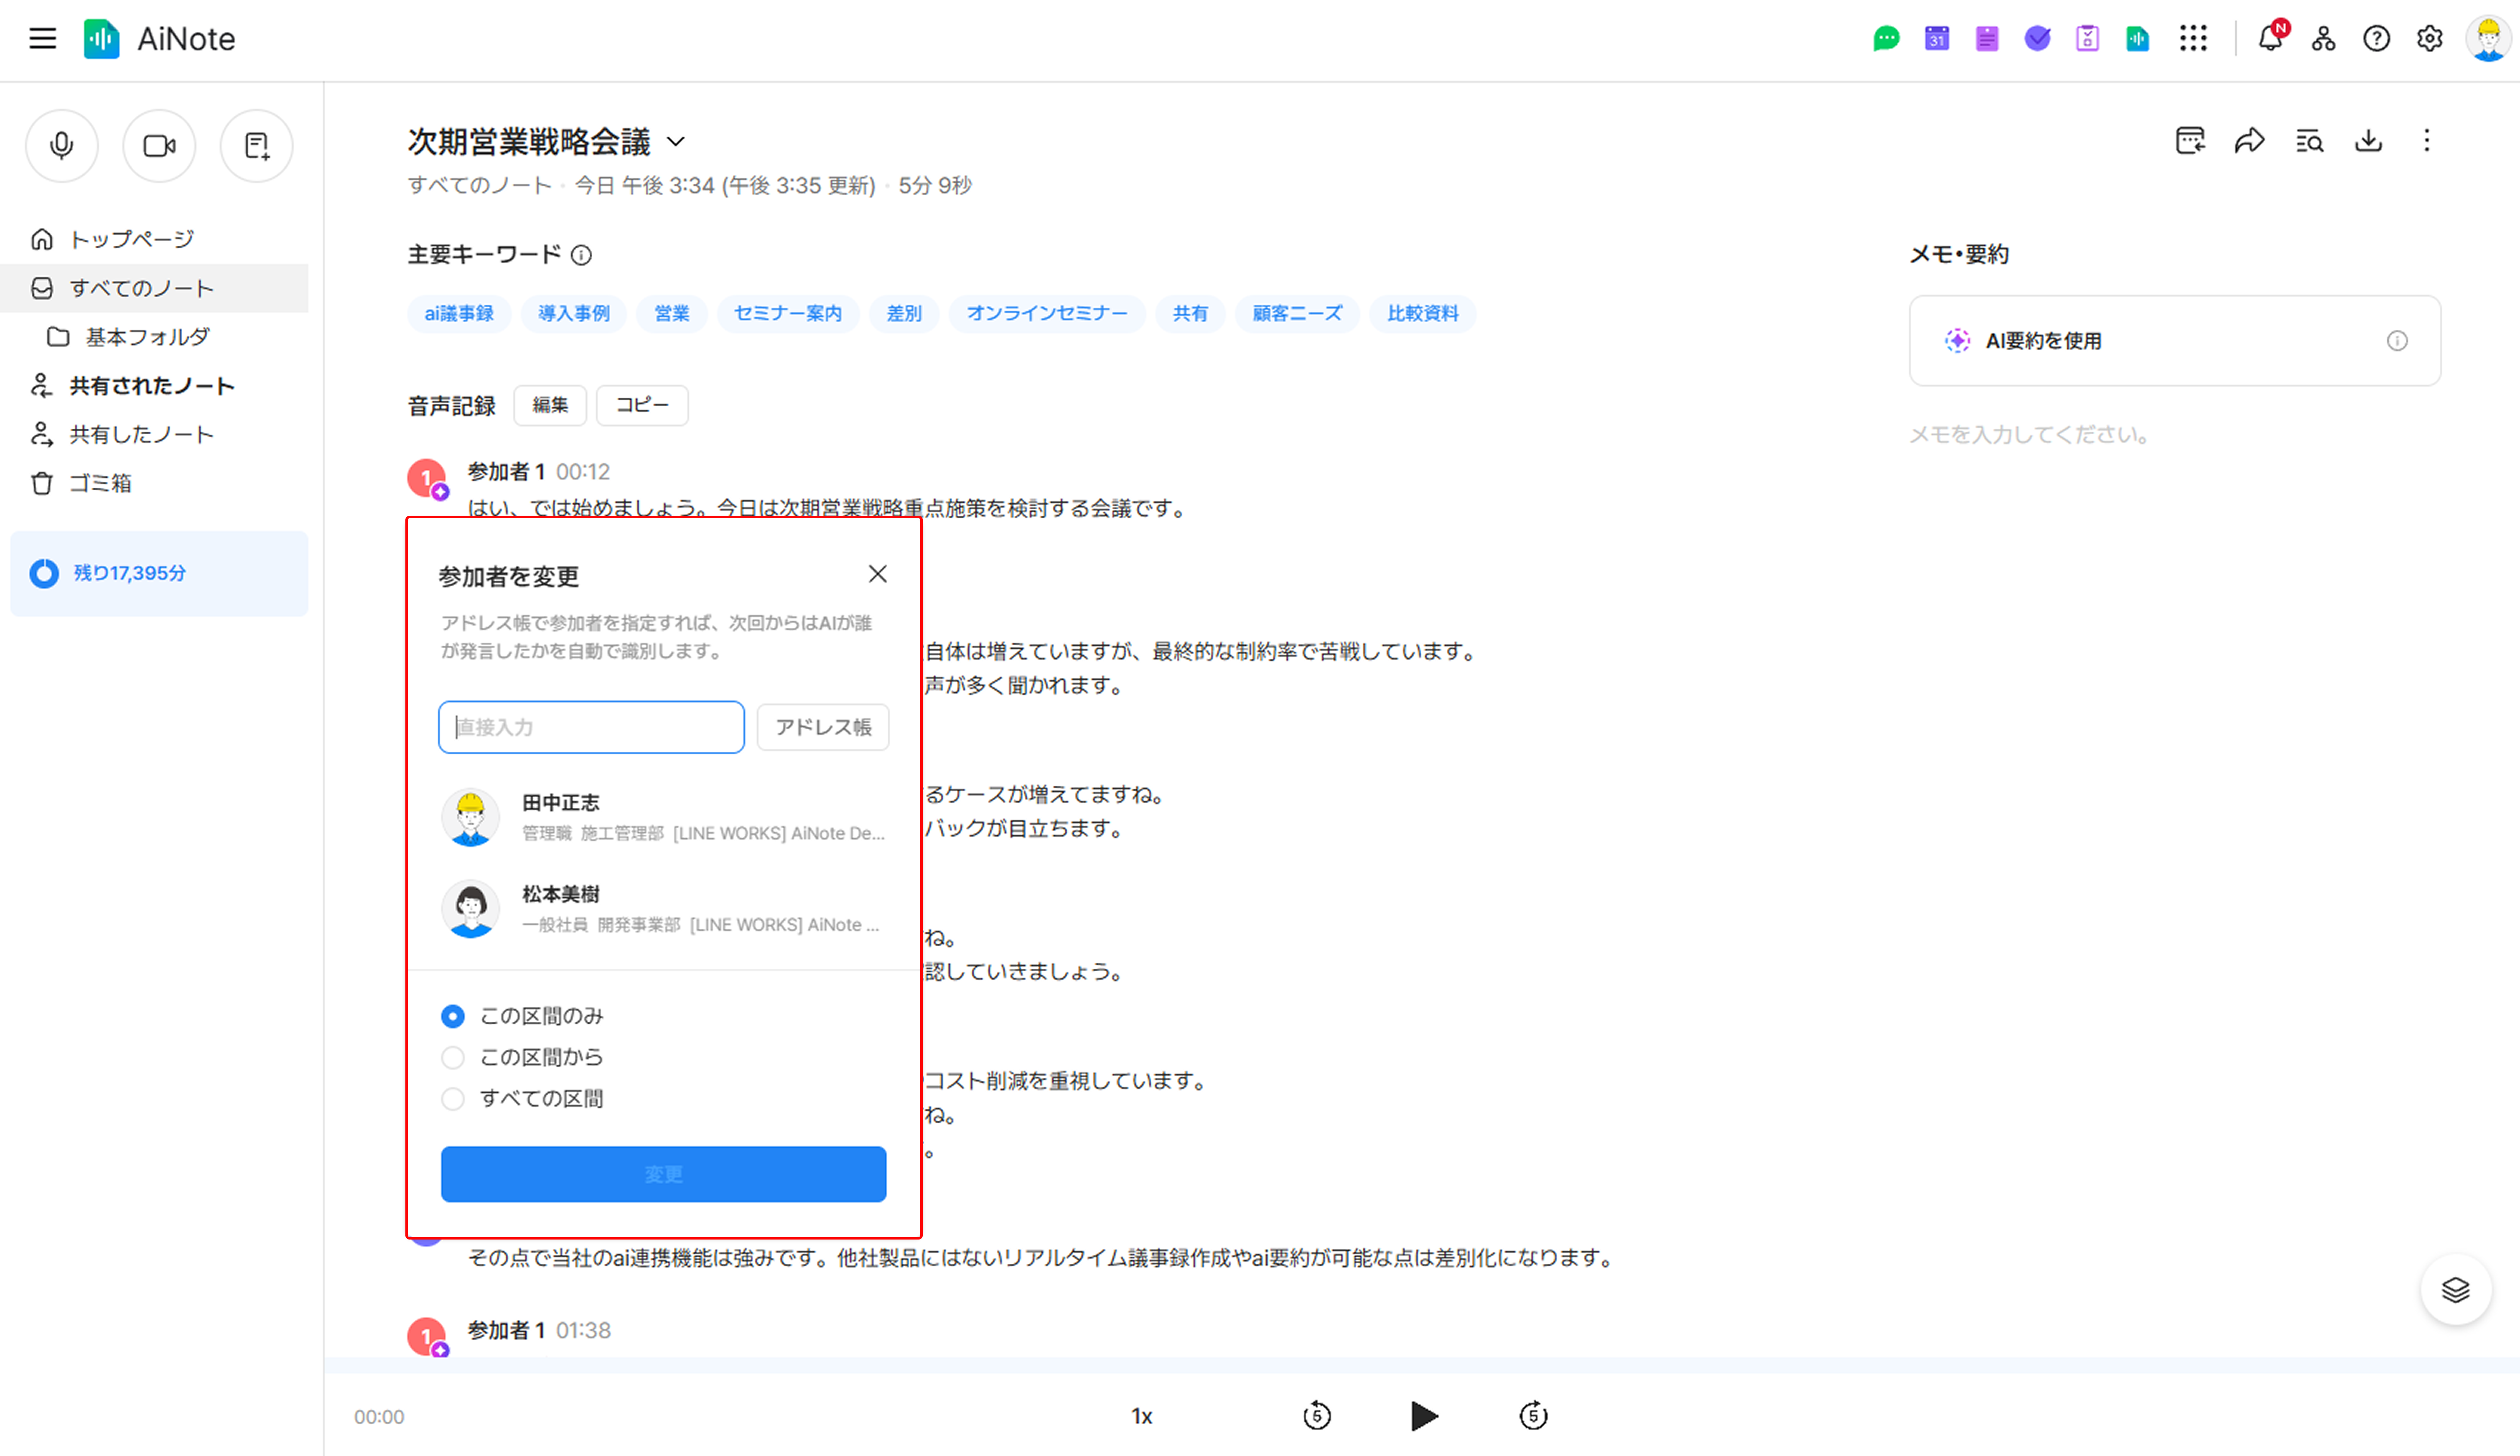This screenshot has width=2520, height=1456.
Task: Open the three-dot more options menu
Action: [2426, 141]
